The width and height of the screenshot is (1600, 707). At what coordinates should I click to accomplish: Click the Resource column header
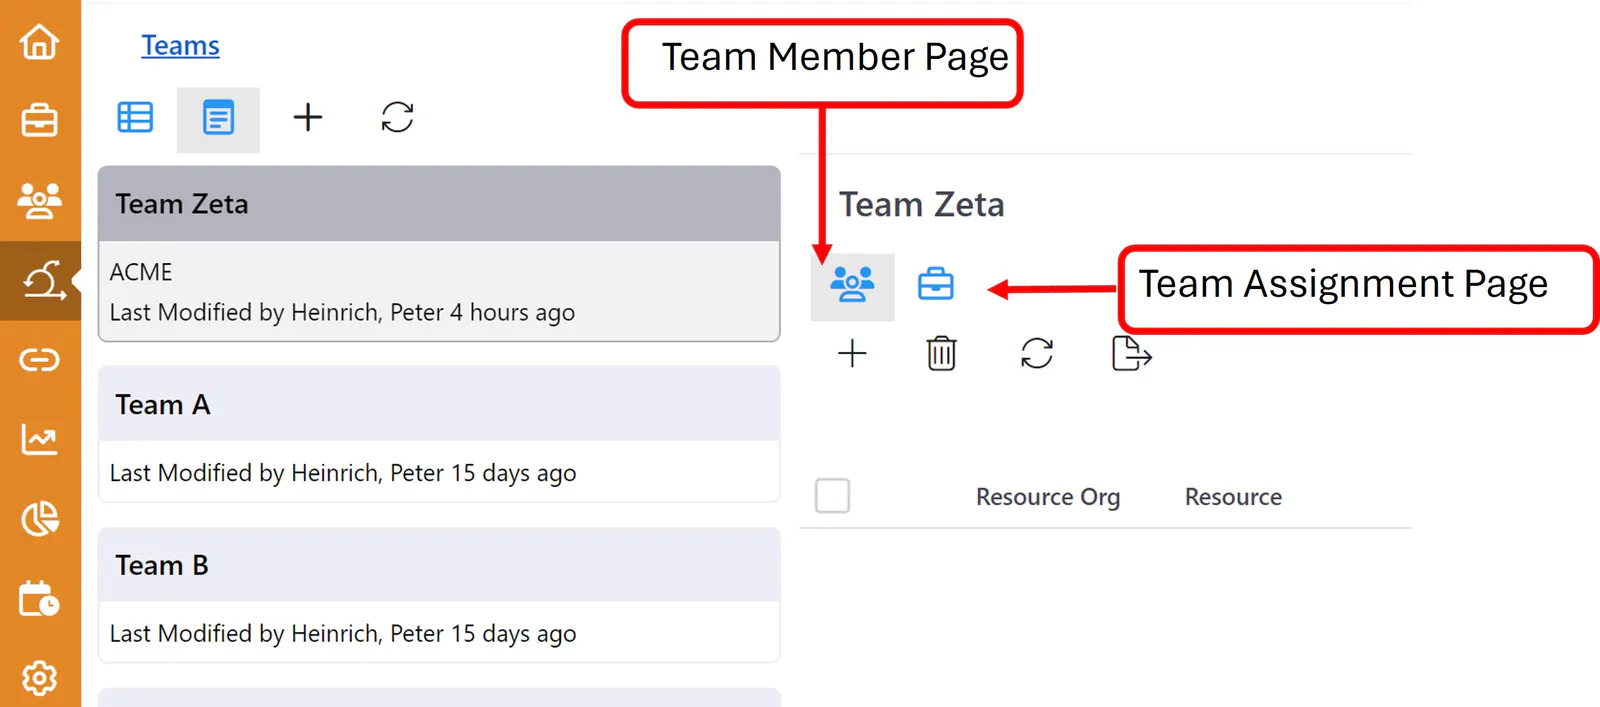(x=1233, y=497)
